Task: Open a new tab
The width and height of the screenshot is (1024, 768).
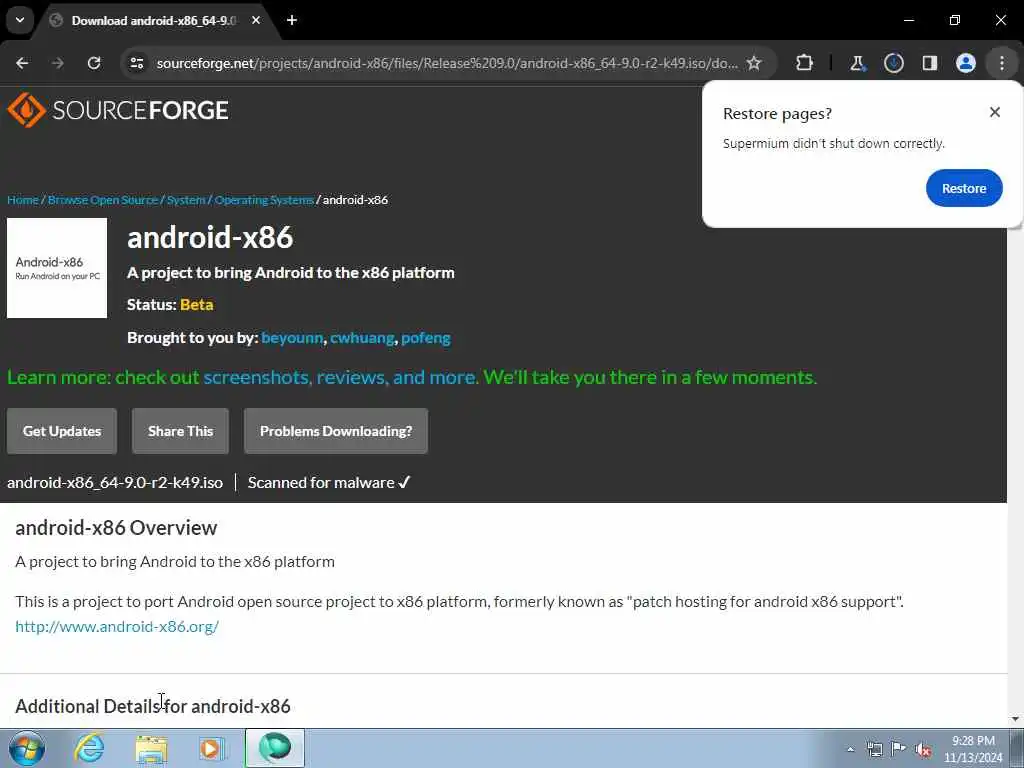Action: pos(292,21)
